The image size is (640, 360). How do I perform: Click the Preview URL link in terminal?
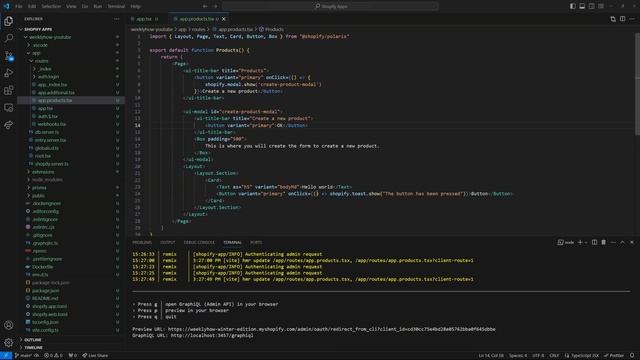331,329
